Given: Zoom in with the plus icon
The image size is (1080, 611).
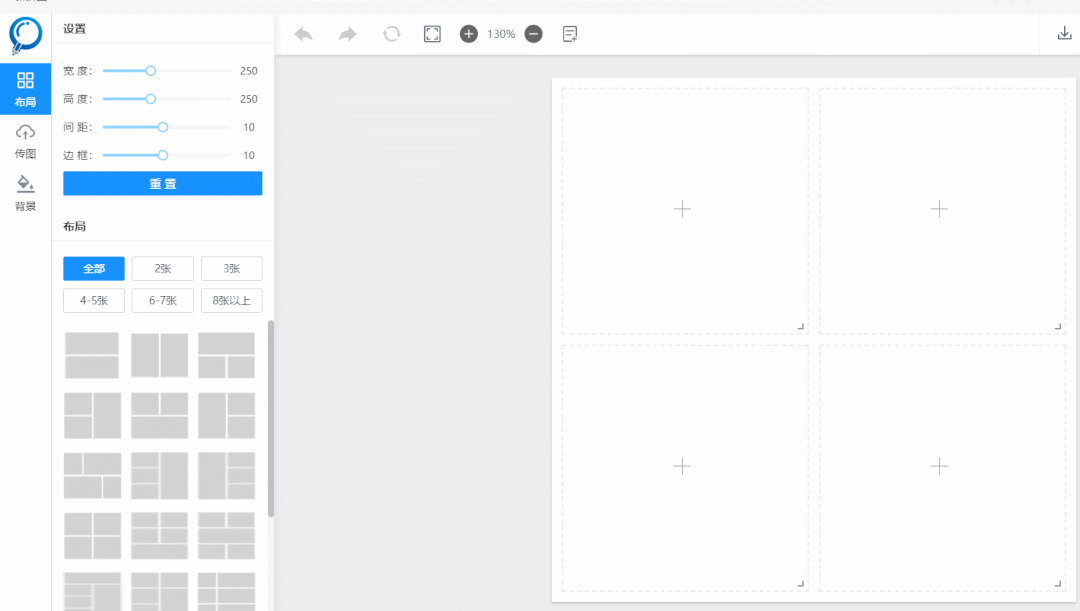Looking at the screenshot, I should (x=468, y=34).
